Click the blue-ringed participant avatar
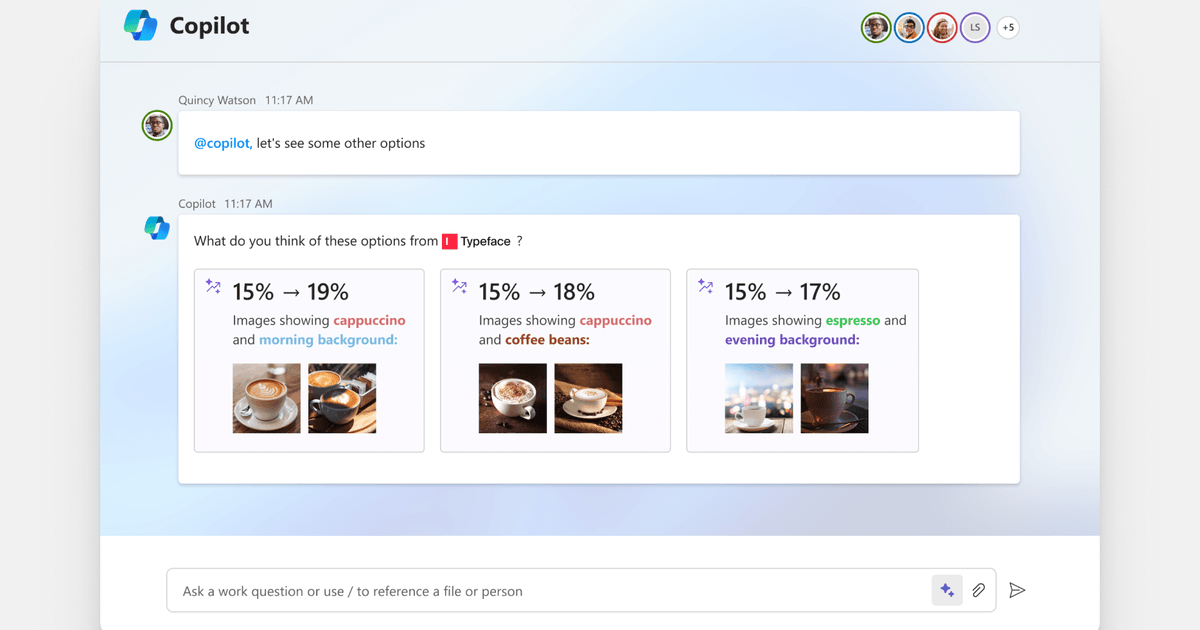1200x630 pixels. [909, 27]
